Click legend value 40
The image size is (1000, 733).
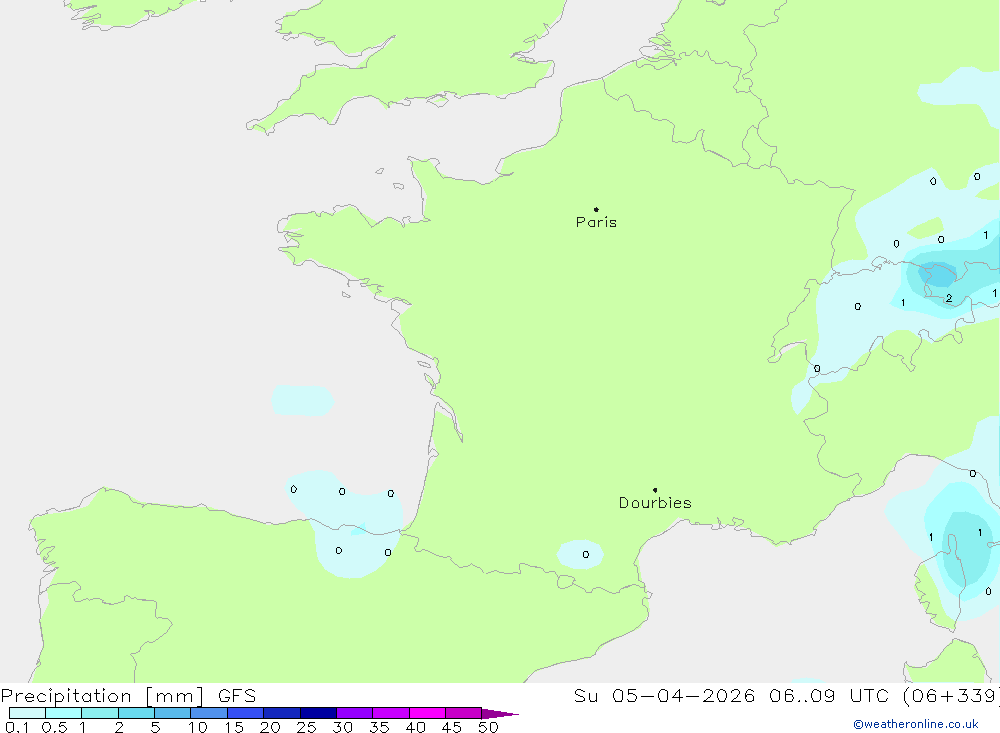(415, 727)
